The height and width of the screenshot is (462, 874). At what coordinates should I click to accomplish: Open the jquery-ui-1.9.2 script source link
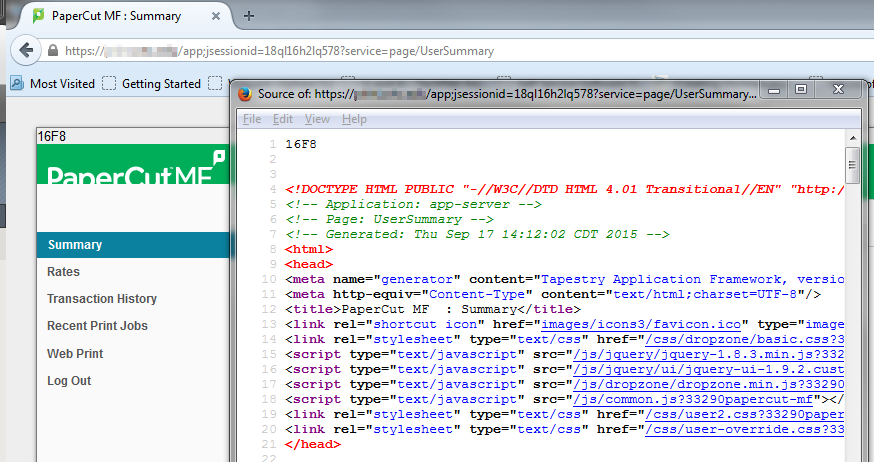[x=708, y=369]
